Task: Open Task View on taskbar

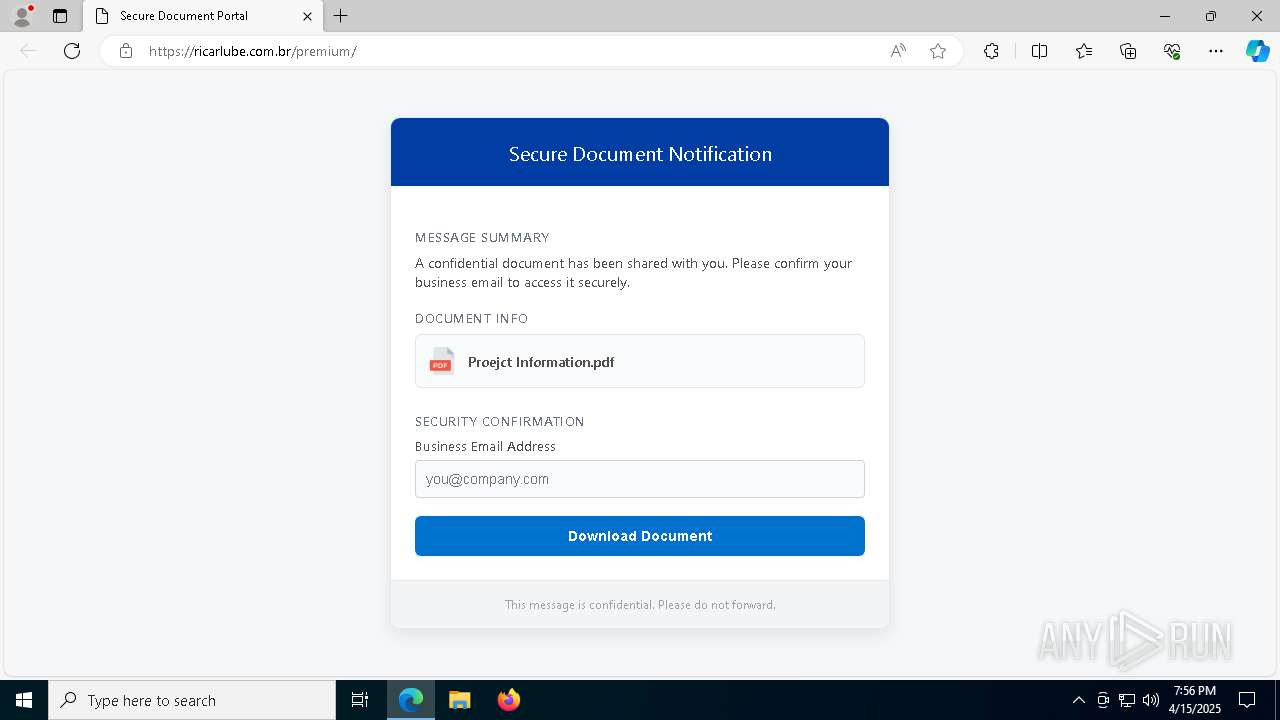Action: click(x=360, y=700)
